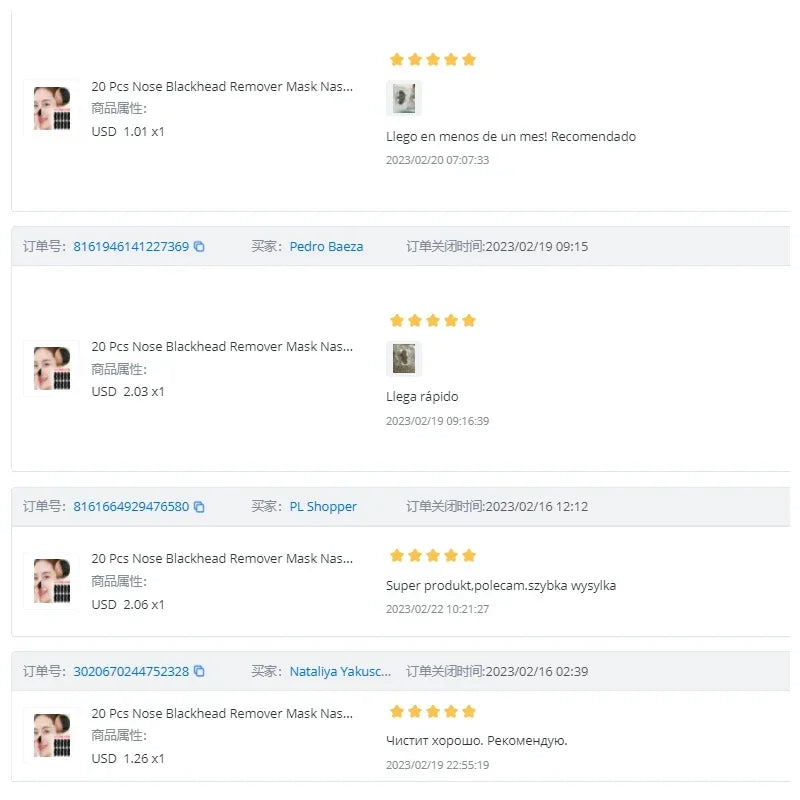Open buyer Pedro Baeza profile
Screen dimensions: 800x800
click(326, 247)
